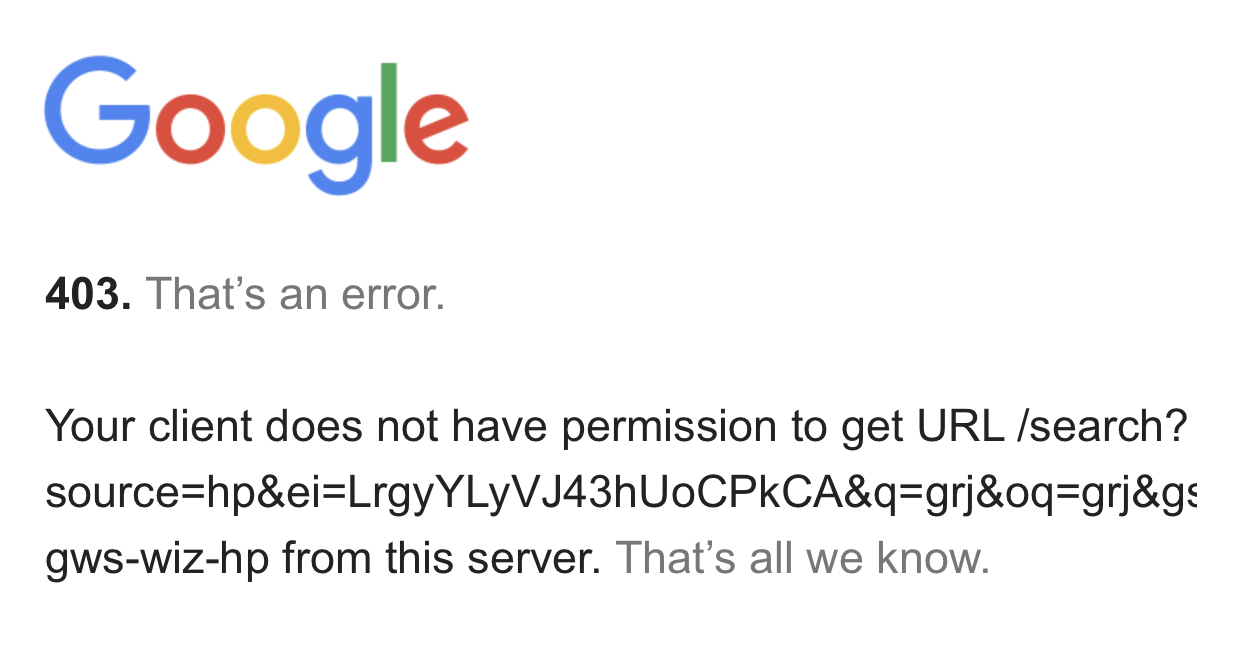Click the gray "That's an error." text
1242x657 pixels.
click(295, 295)
